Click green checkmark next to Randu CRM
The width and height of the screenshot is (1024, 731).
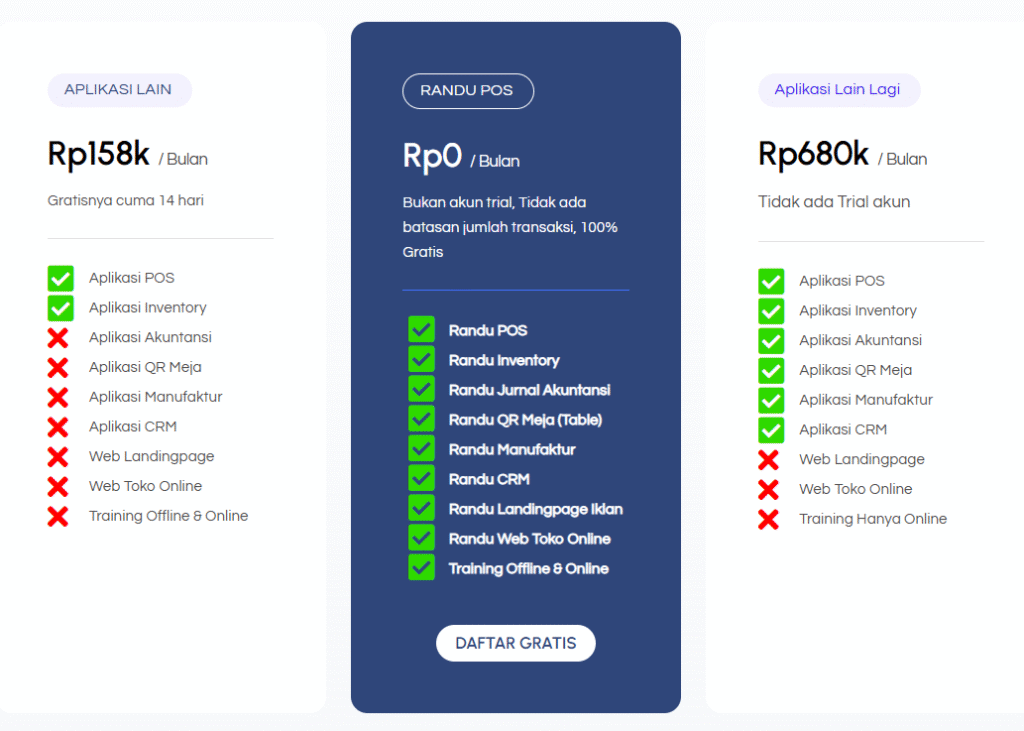[421, 479]
